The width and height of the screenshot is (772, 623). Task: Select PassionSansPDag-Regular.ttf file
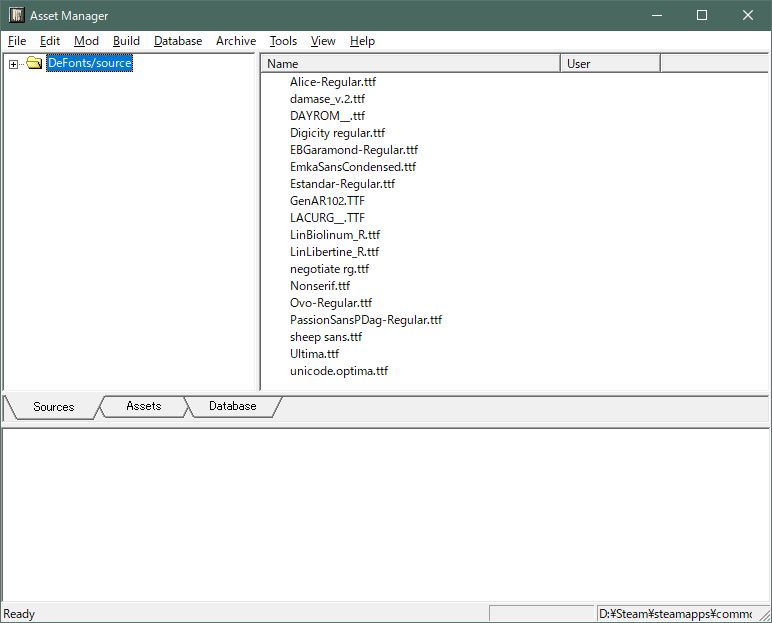pyautogui.click(x=365, y=320)
